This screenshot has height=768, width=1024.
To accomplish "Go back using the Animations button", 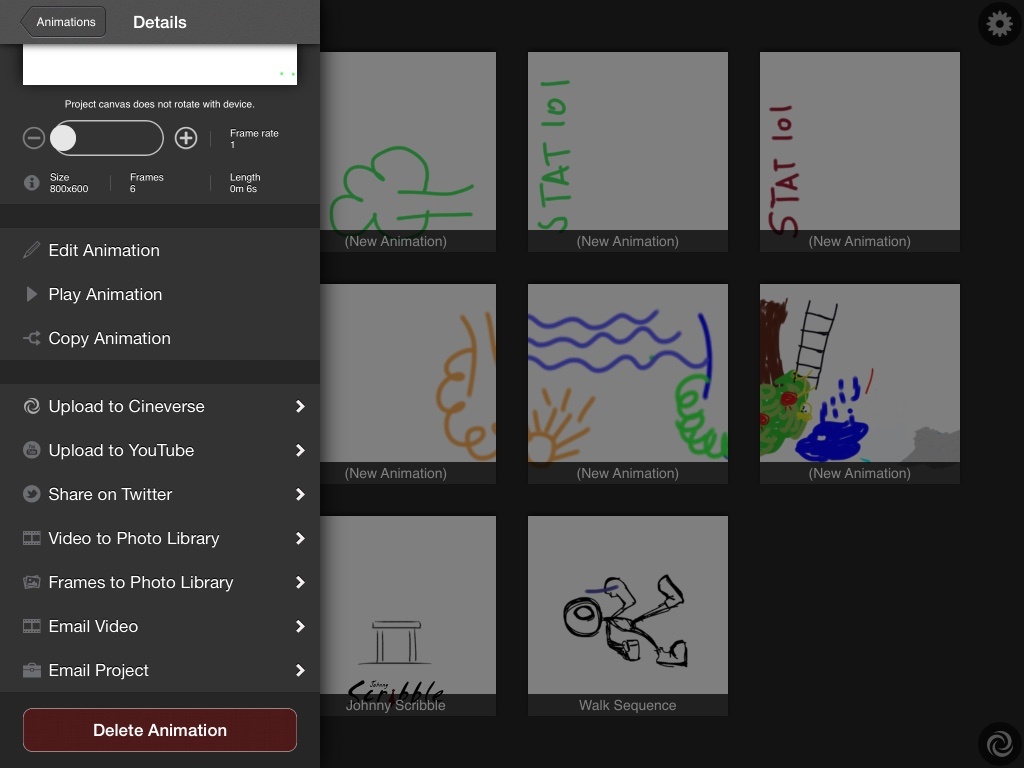I will [64, 22].
